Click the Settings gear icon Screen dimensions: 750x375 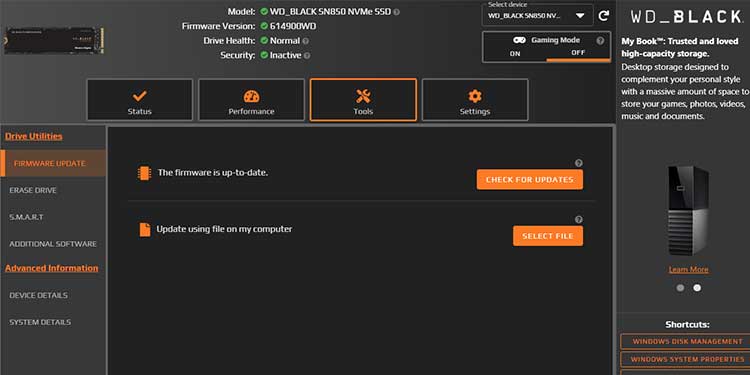(x=475, y=96)
